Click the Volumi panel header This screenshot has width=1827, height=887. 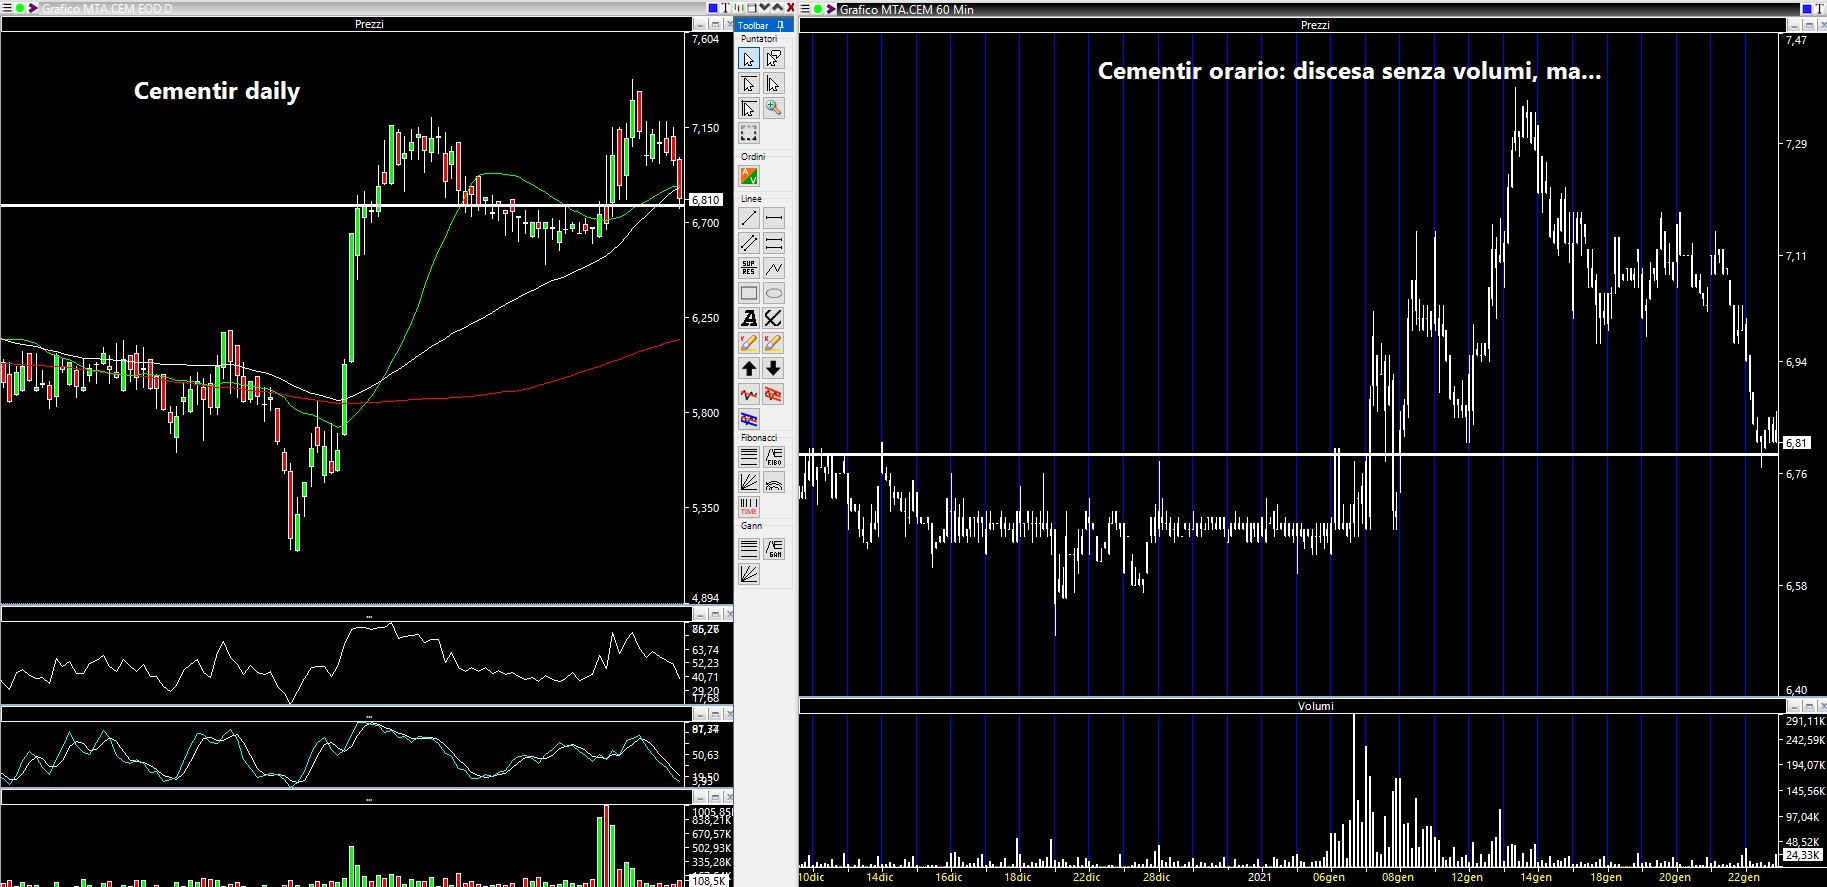(1315, 706)
